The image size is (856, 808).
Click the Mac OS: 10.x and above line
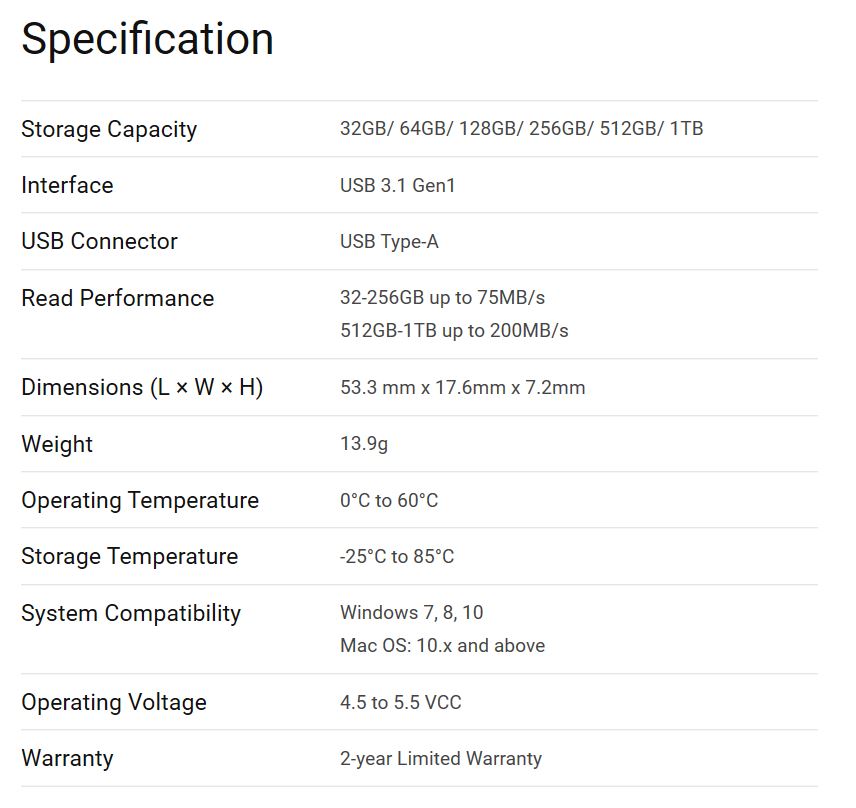tap(442, 645)
